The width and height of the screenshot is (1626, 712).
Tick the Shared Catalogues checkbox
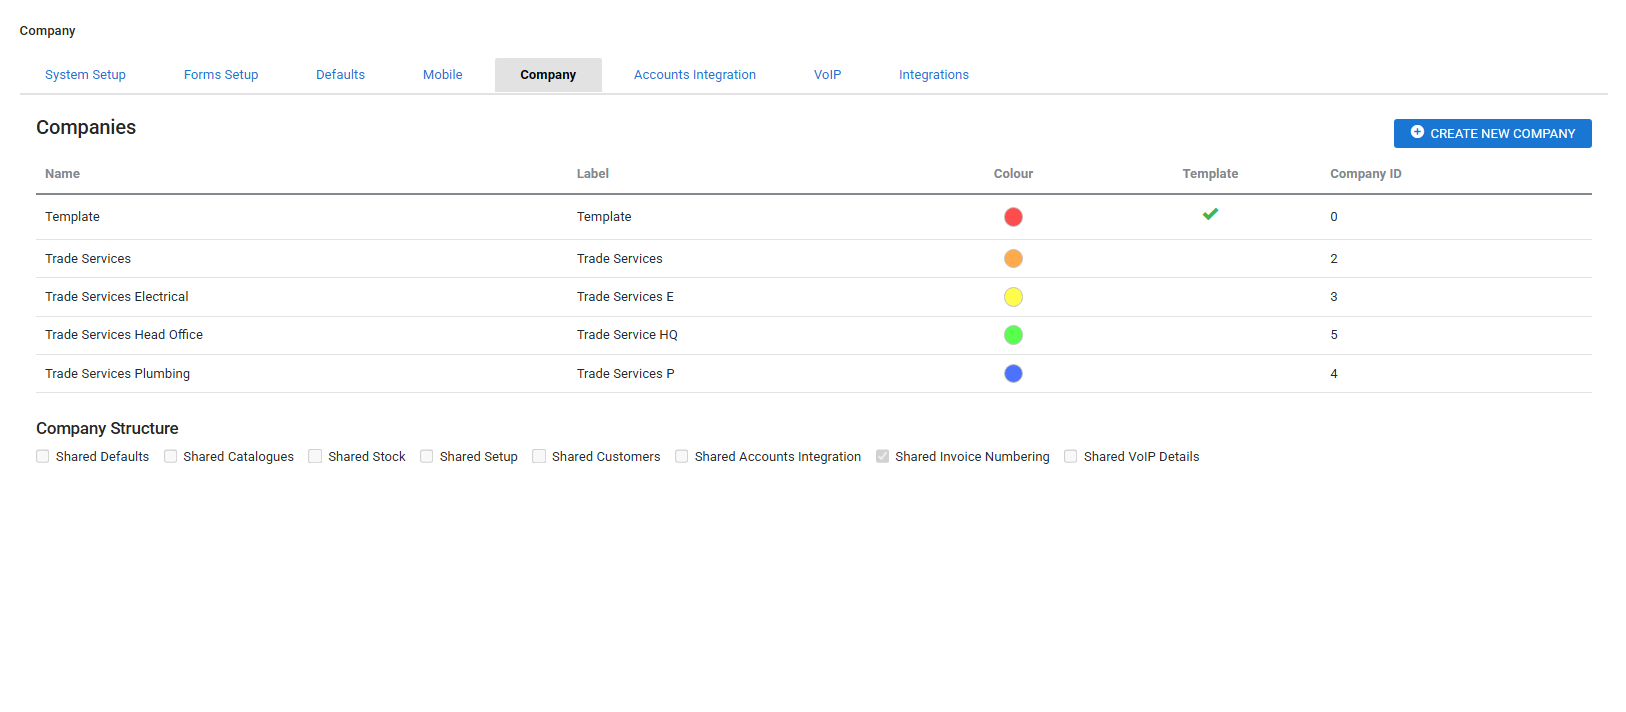coord(171,457)
